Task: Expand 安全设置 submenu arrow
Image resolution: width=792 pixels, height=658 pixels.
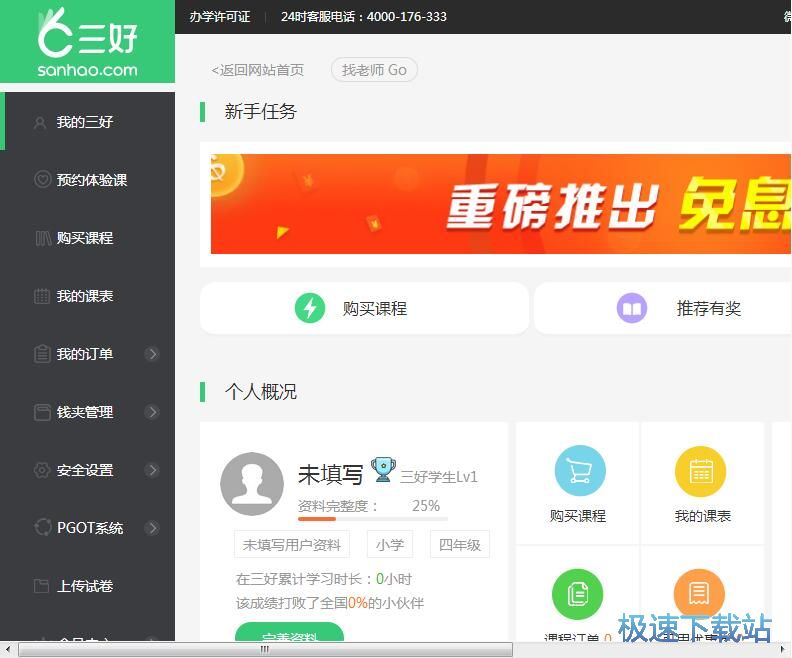Action: 152,470
